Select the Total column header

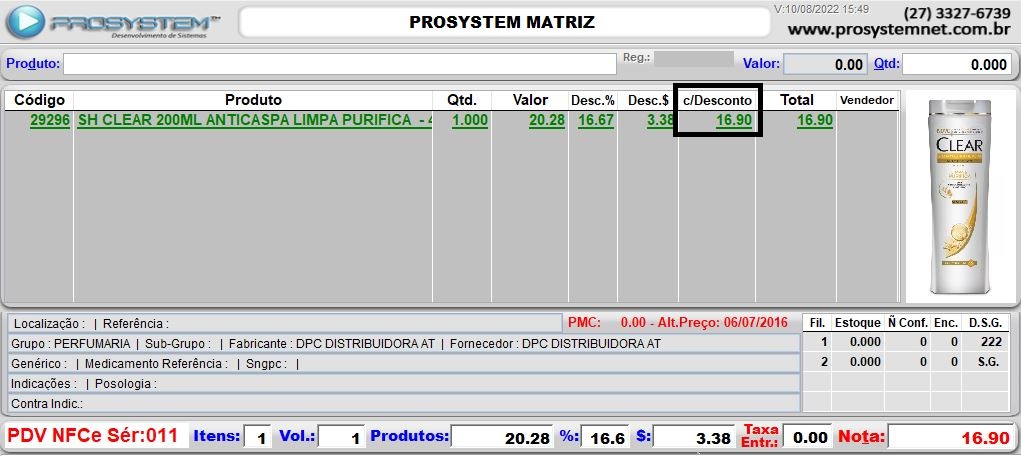pos(797,100)
